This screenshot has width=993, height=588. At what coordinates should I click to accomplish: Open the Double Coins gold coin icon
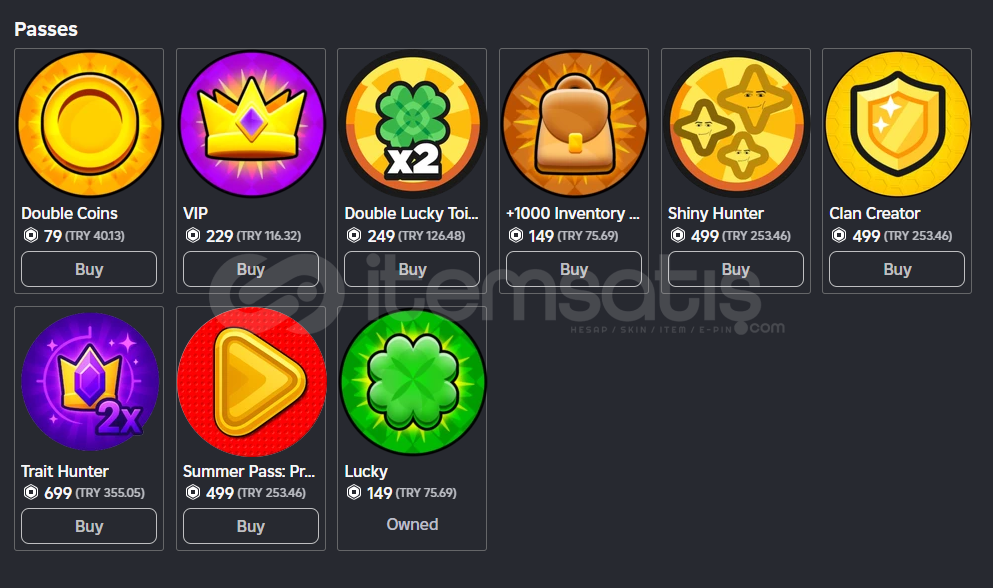click(89, 124)
